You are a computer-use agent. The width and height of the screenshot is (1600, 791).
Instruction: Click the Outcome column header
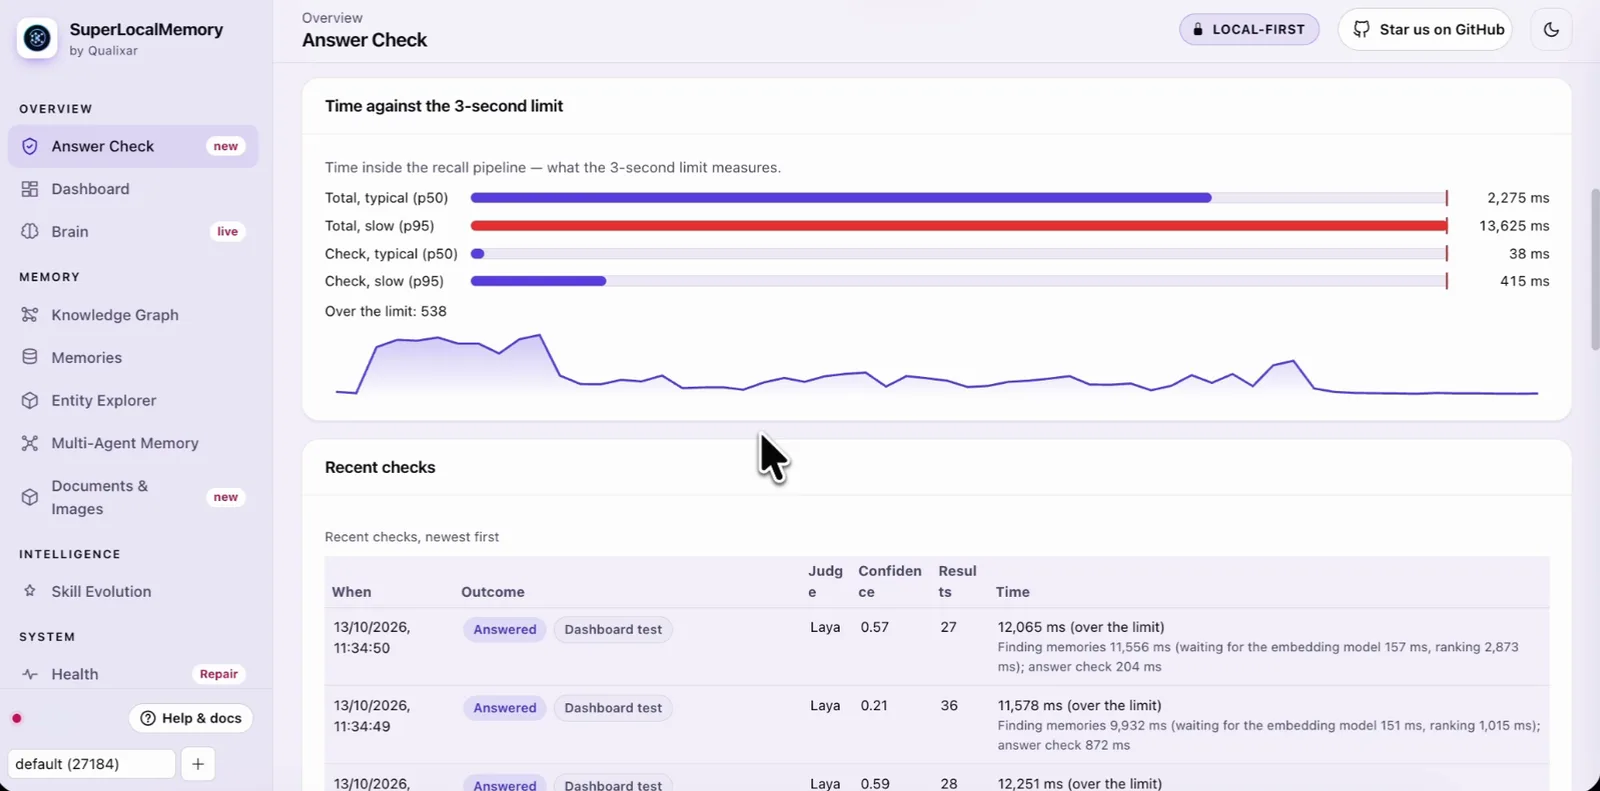[493, 592]
